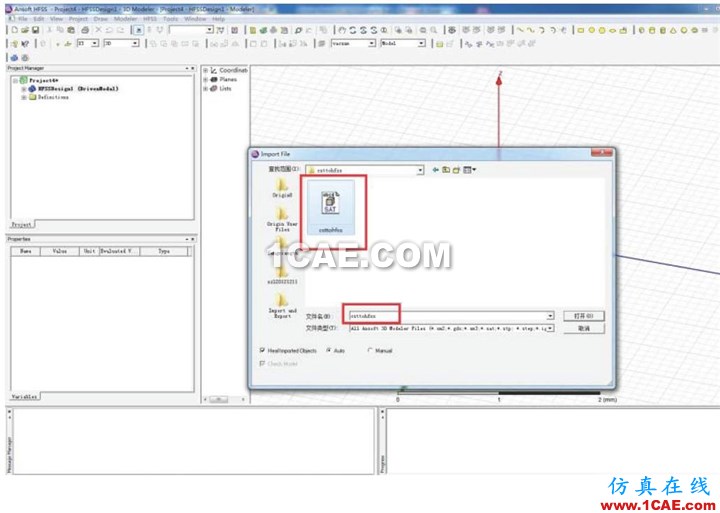
Task: Switch to the Variables tab
Action: [24, 396]
